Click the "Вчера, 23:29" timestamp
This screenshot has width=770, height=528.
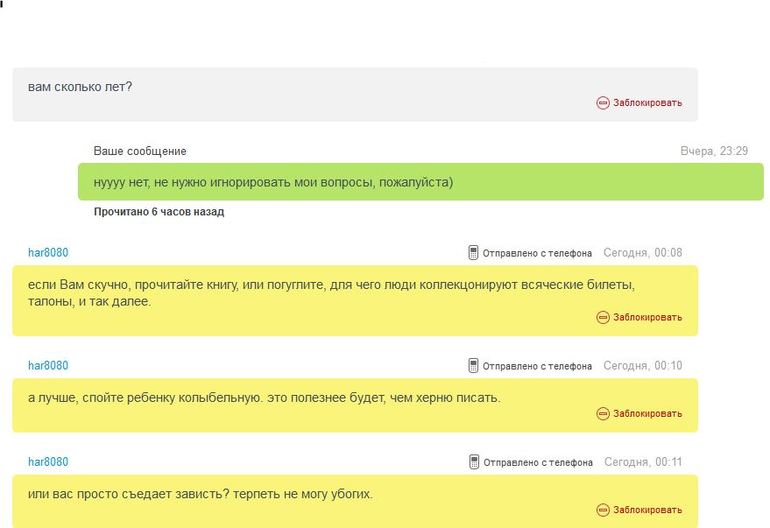pos(714,151)
